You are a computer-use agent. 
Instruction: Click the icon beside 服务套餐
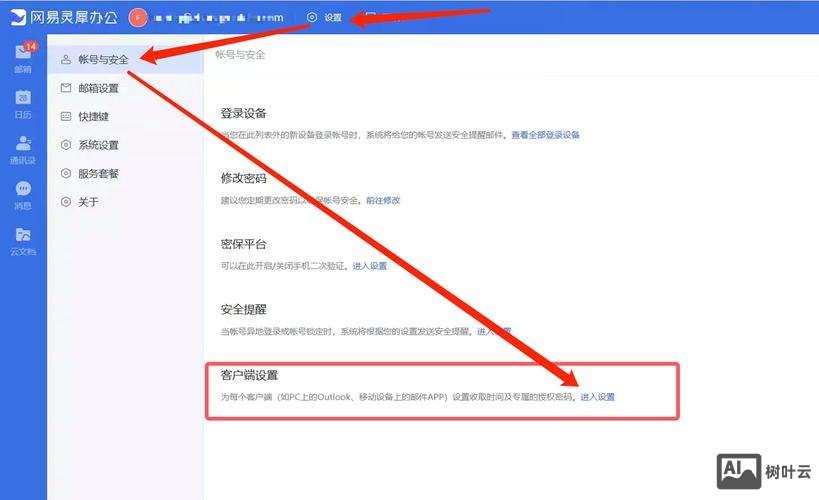(66, 173)
